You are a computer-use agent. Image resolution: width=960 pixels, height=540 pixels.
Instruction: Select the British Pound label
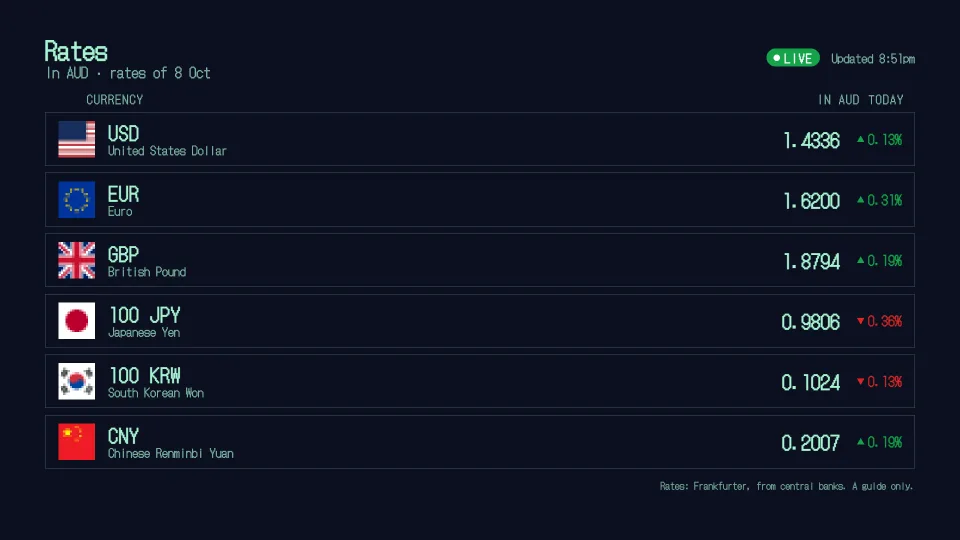[147, 272]
